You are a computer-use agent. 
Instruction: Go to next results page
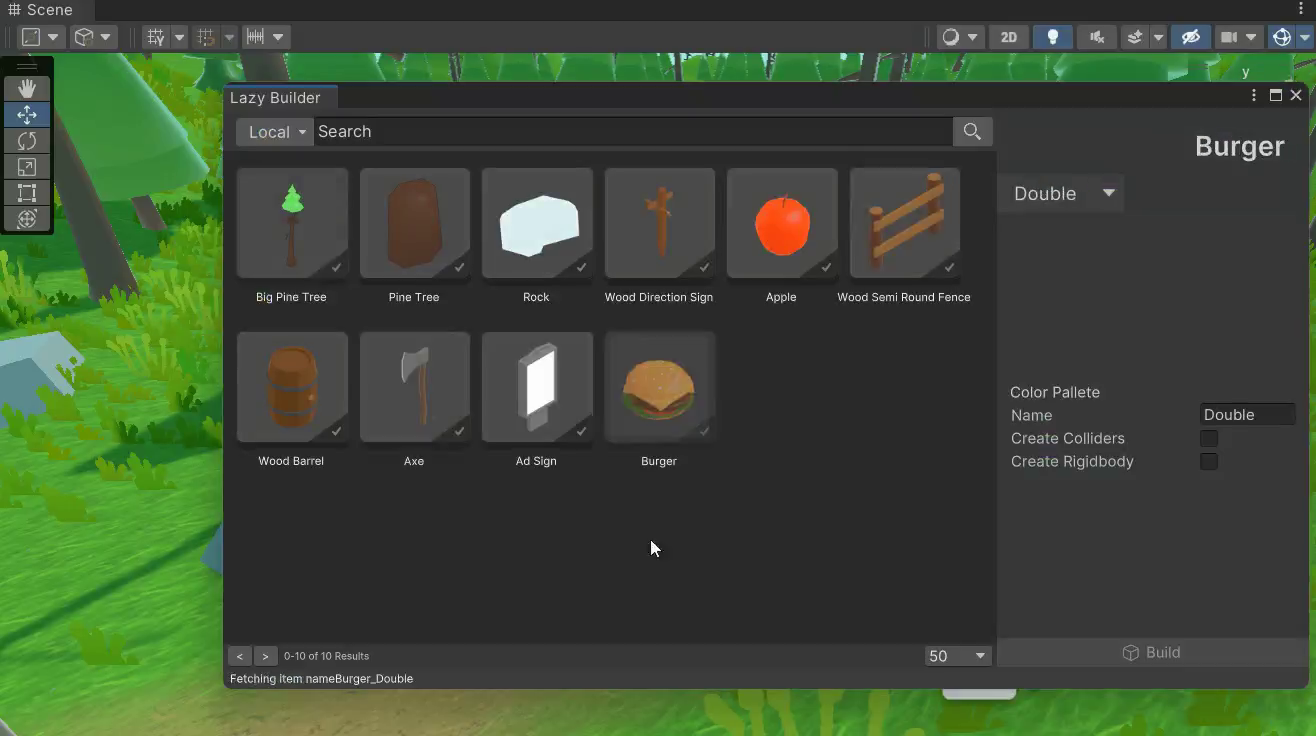[265, 656]
